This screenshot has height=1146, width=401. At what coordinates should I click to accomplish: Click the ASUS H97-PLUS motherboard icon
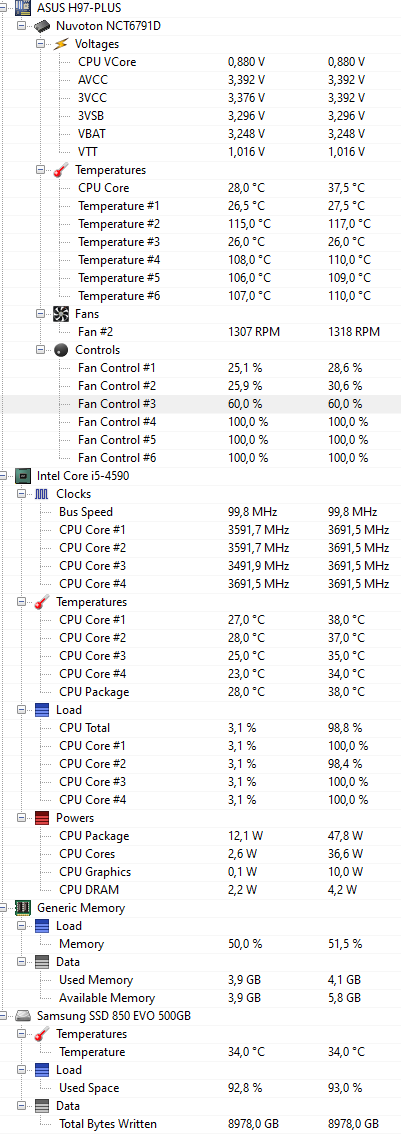23,8
